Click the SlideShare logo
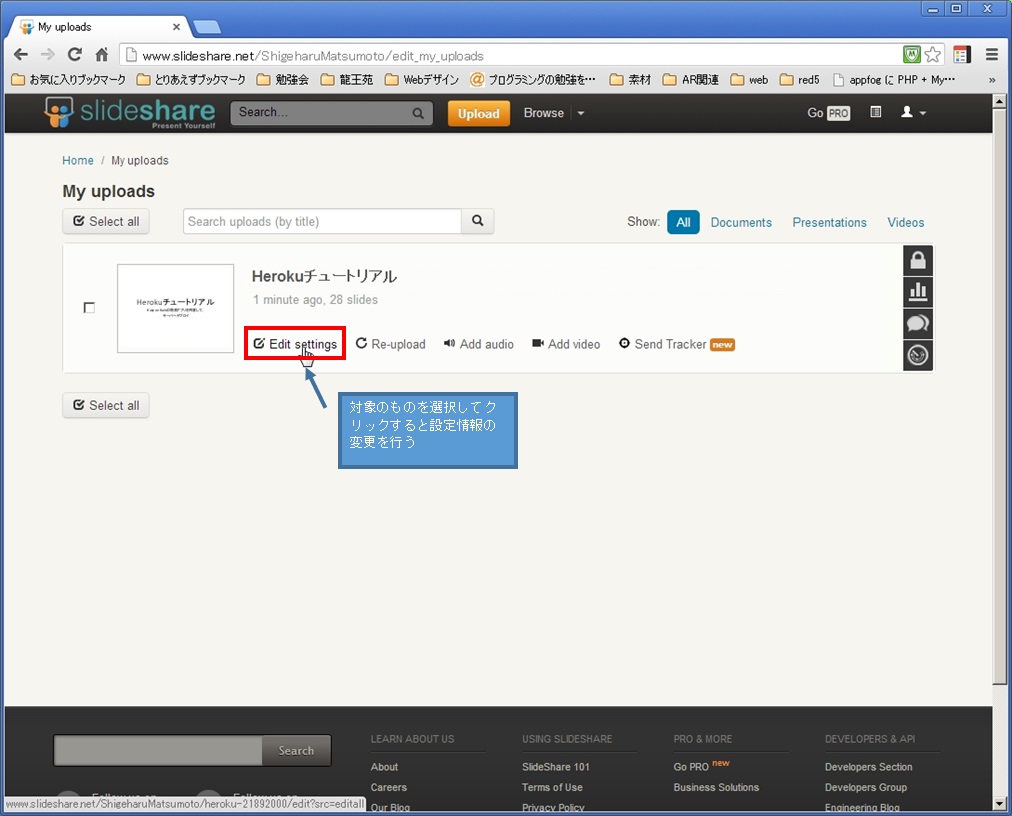This screenshot has width=1012, height=816. 130,113
